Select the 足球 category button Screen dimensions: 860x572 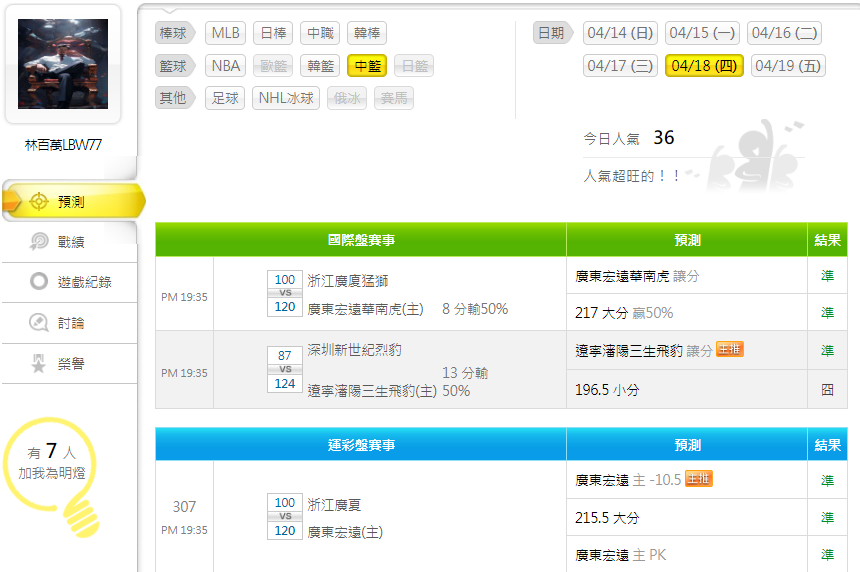pyautogui.click(x=225, y=98)
